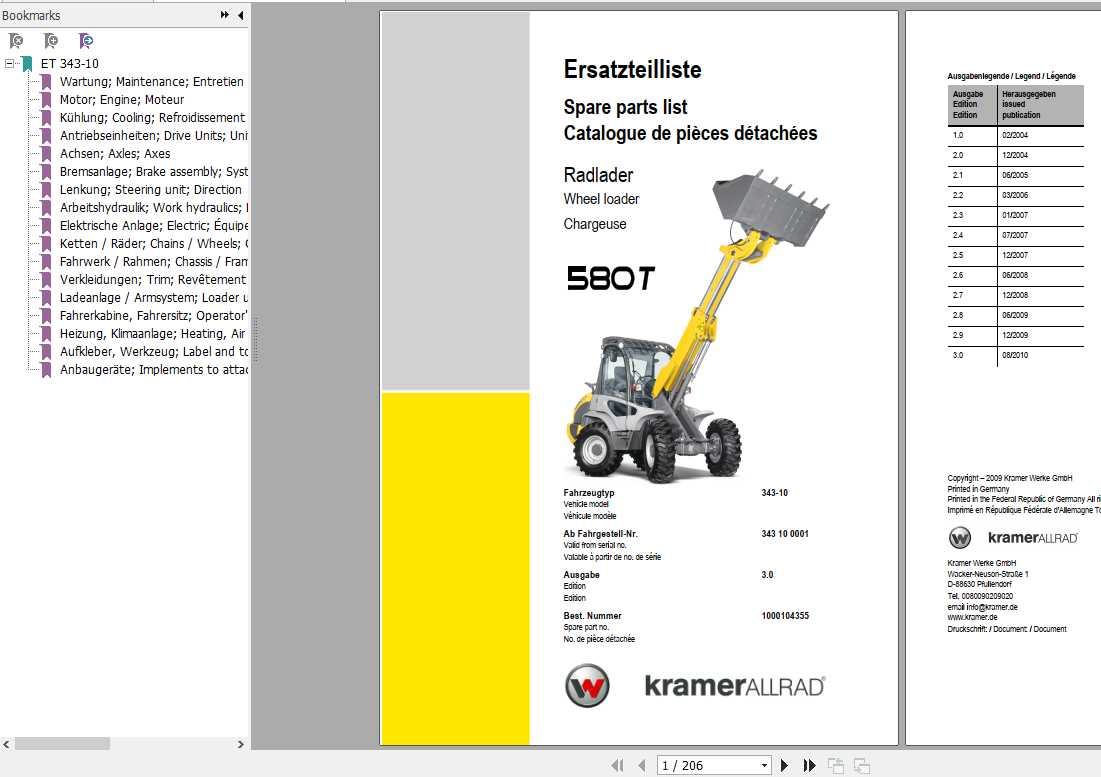Open Verkleidungen; Trim bookmark
The width and height of the screenshot is (1101, 777).
click(152, 280)
